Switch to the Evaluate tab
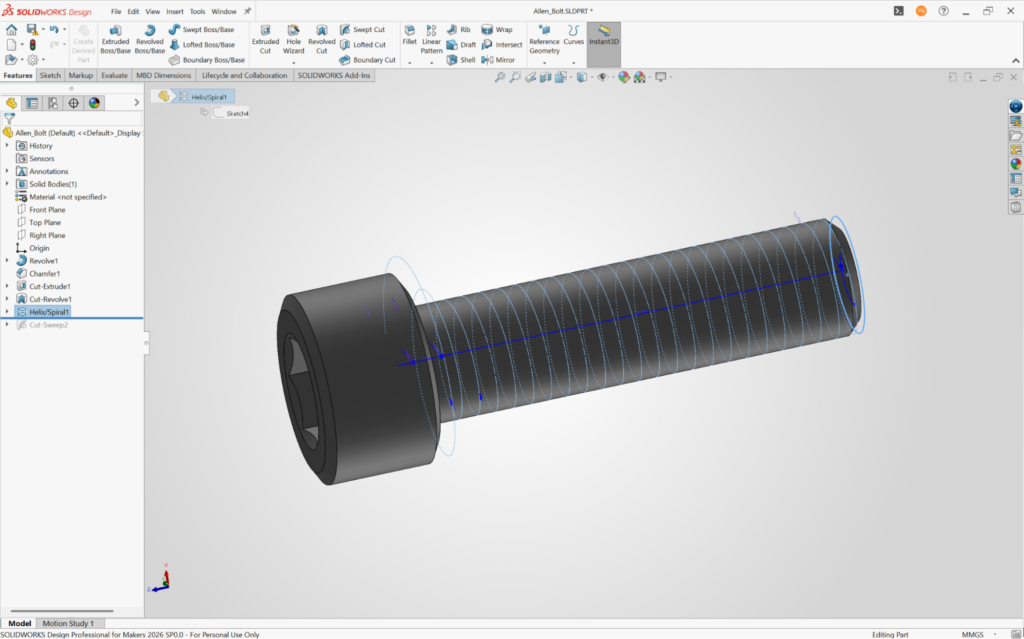 point(114,76)
